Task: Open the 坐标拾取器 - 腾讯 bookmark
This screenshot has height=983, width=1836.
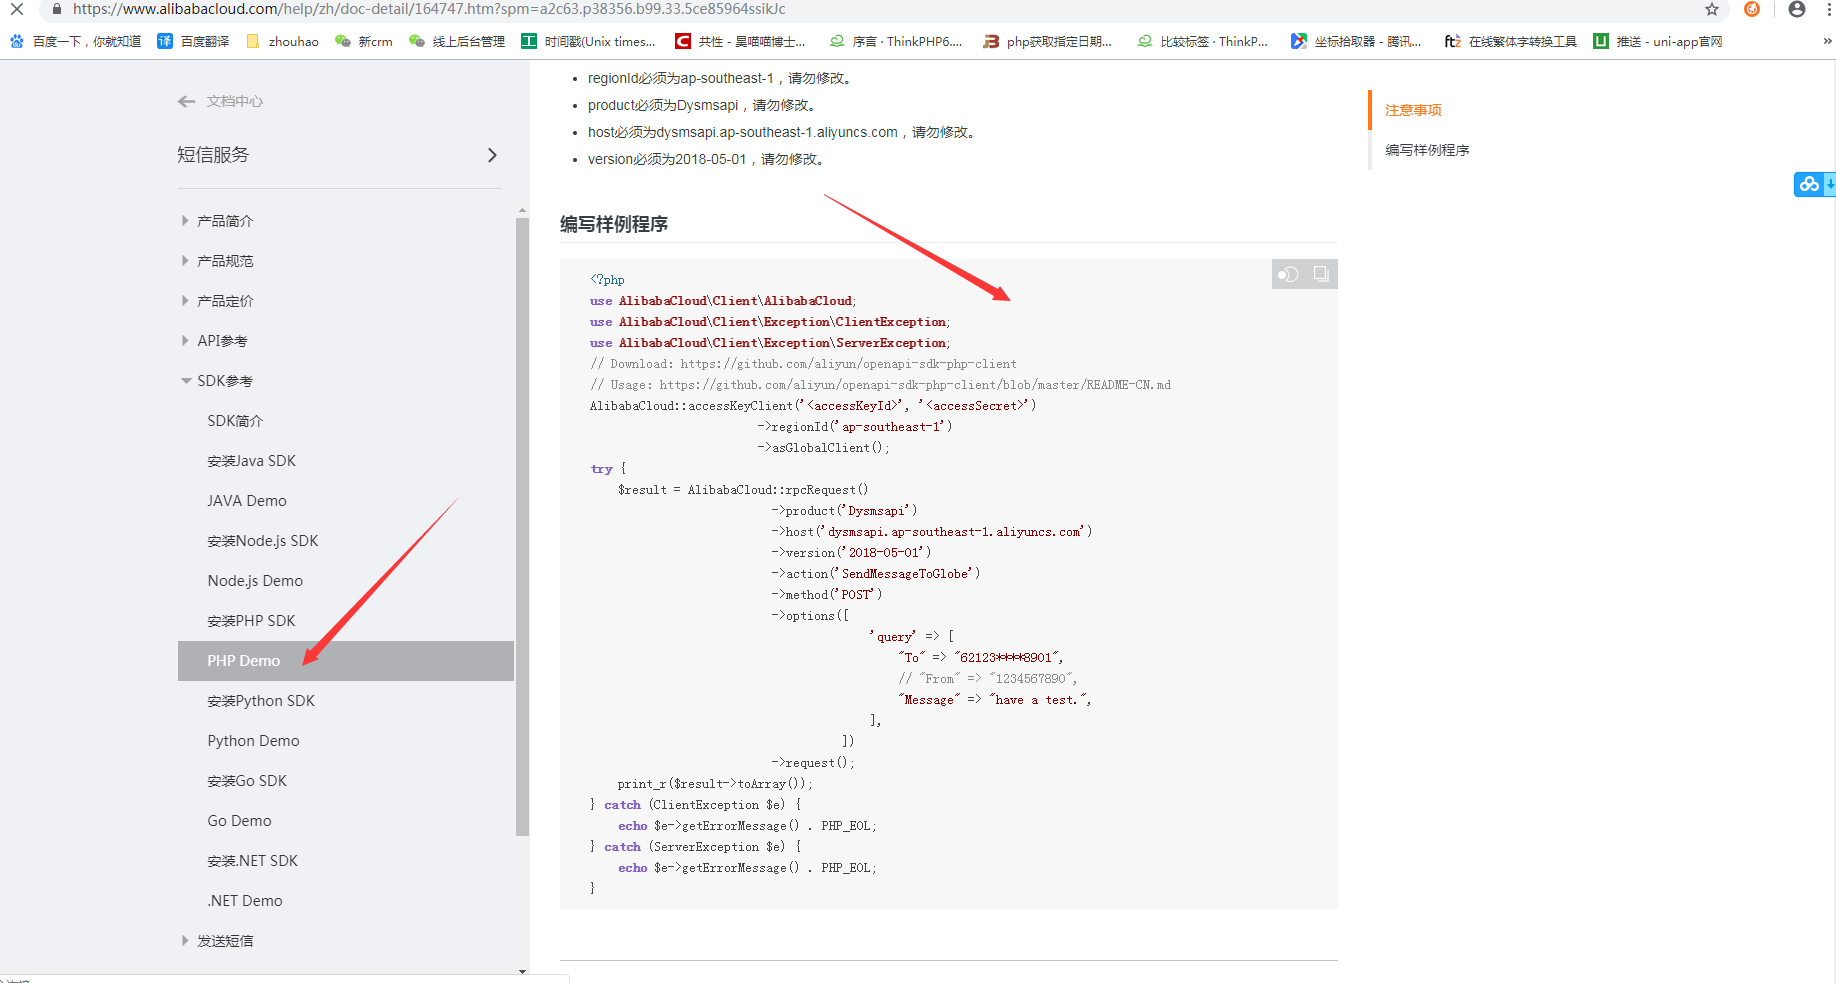Action: (1356, 41)
